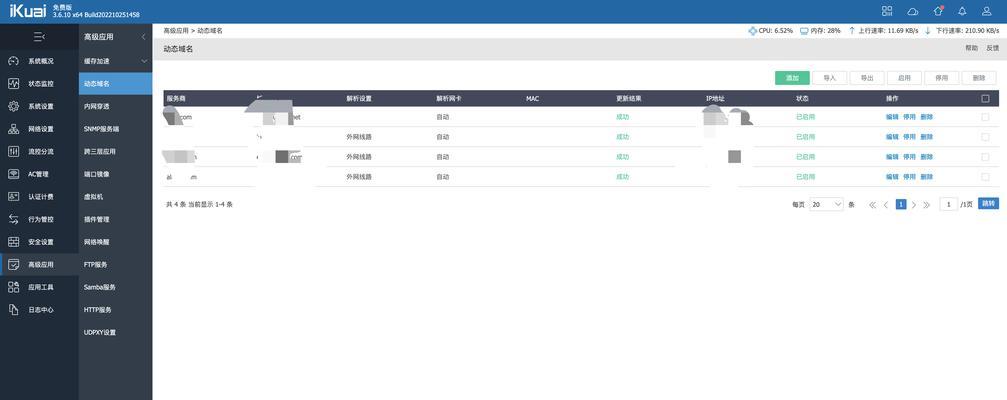Collapse the 高级应用 panel with left chevron
Image resolution: width=1007 pixels, height=400 pixels.
coord(143,37)
